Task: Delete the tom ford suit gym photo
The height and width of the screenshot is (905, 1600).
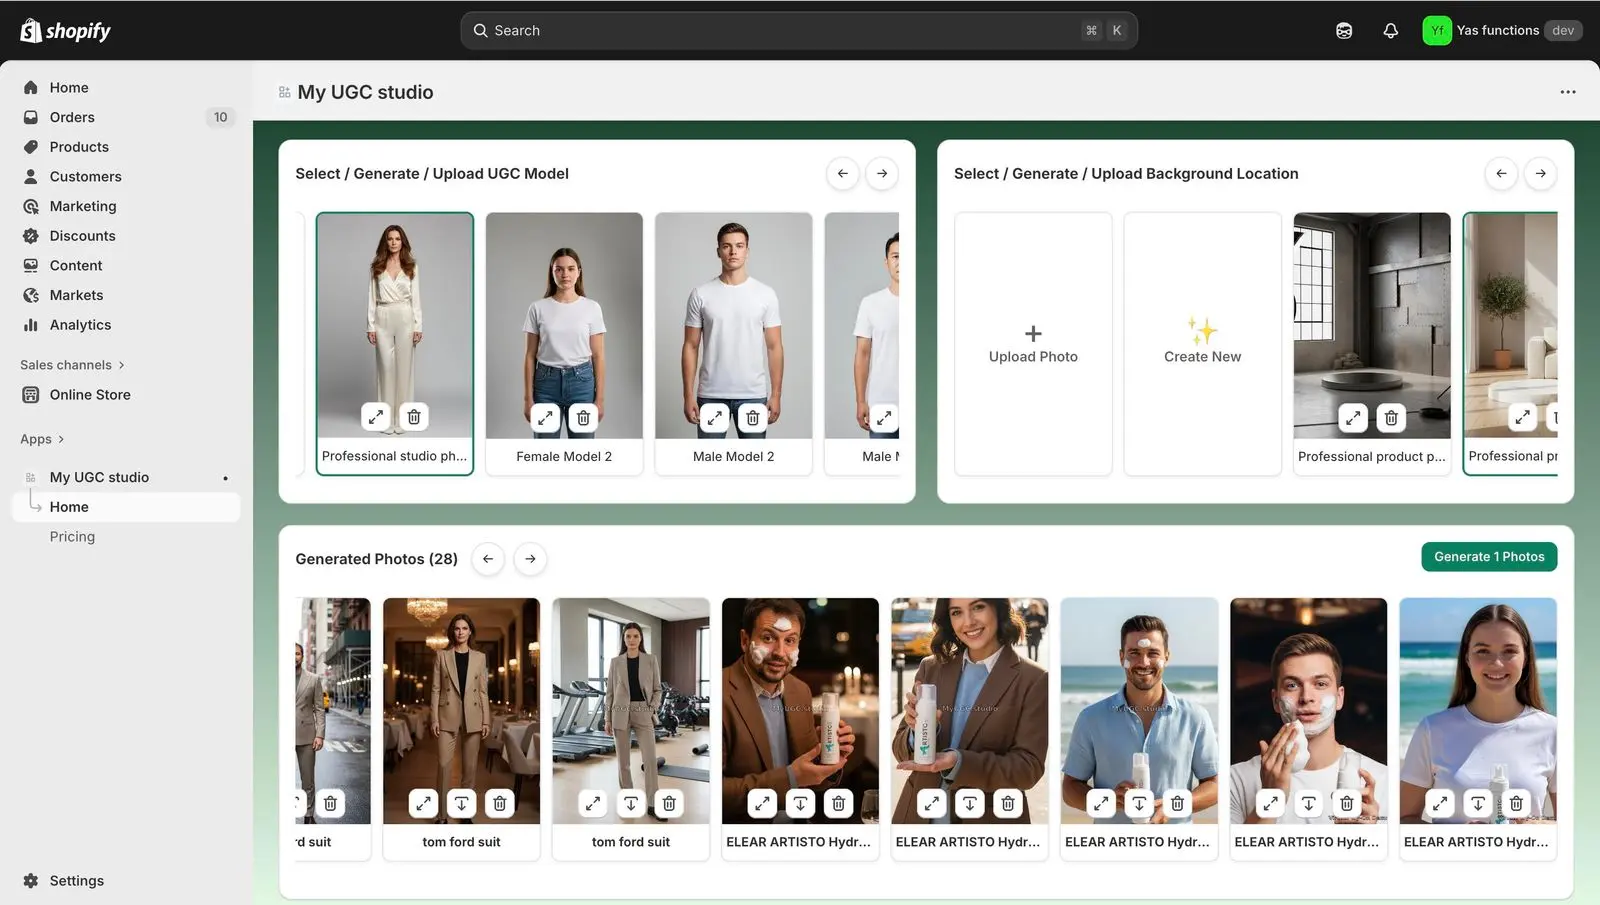Action: coord(668,803)
